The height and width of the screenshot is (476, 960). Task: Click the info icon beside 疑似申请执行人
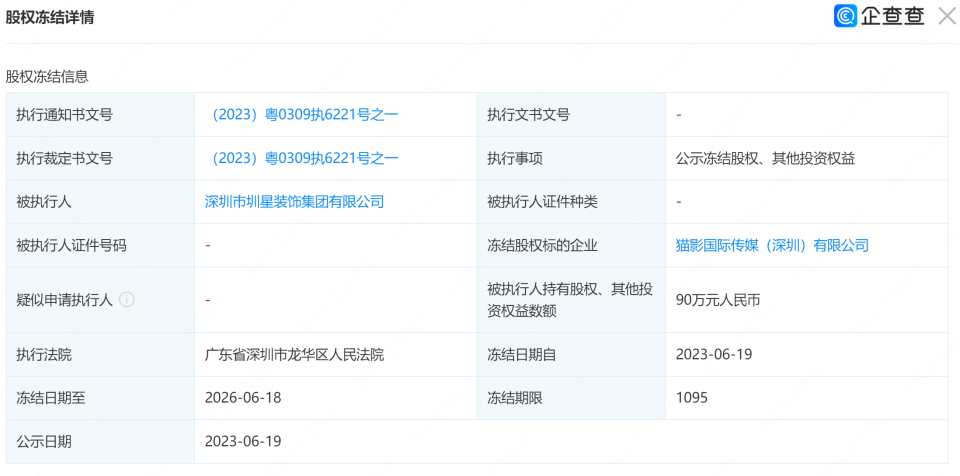pos(127,300)
